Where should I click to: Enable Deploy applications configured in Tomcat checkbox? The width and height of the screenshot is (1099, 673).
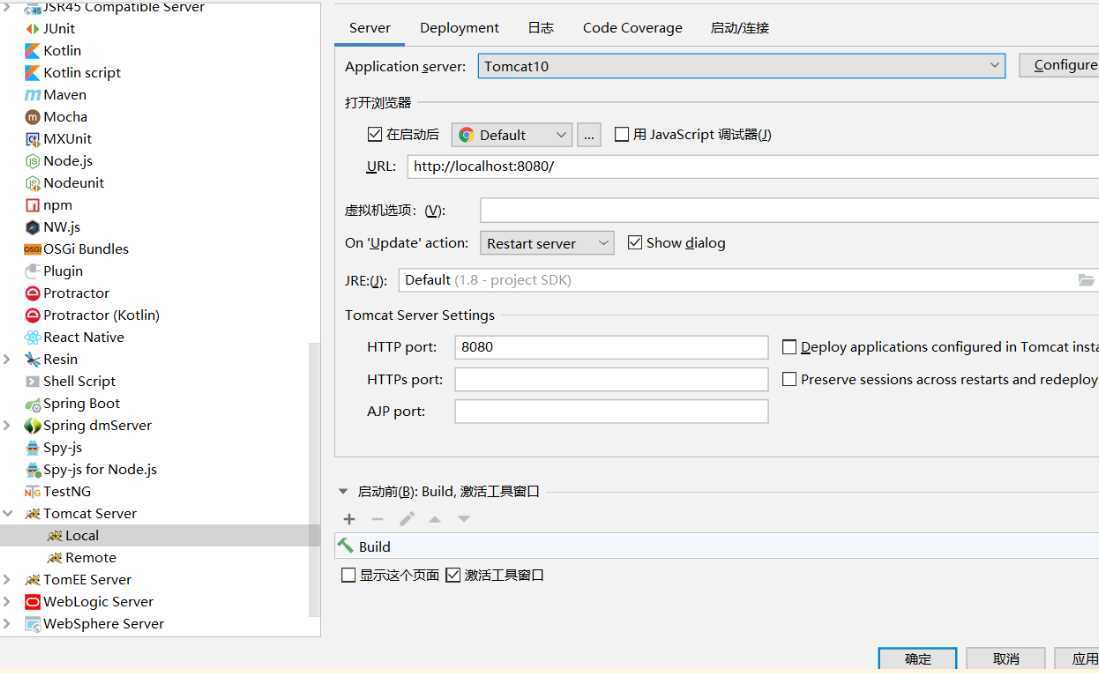(789, 347)
